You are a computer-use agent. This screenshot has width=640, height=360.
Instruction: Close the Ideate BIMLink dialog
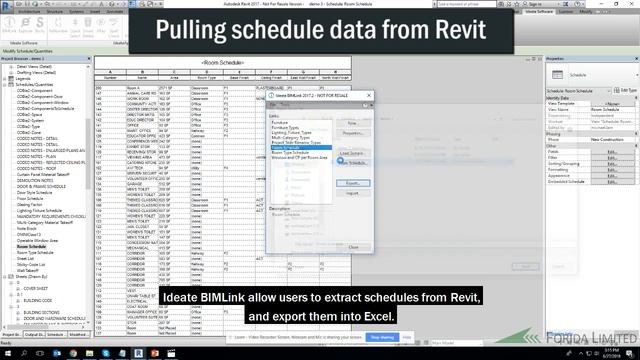369,95
